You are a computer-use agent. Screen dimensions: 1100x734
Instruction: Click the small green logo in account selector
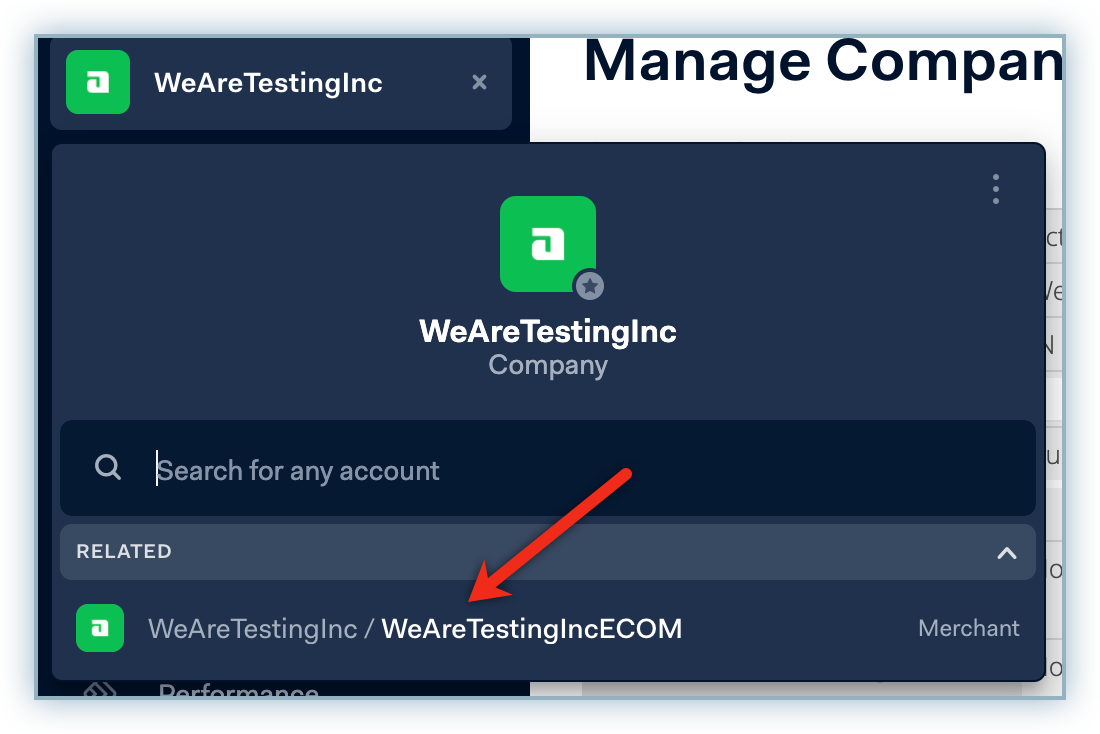tap(98, 82)
